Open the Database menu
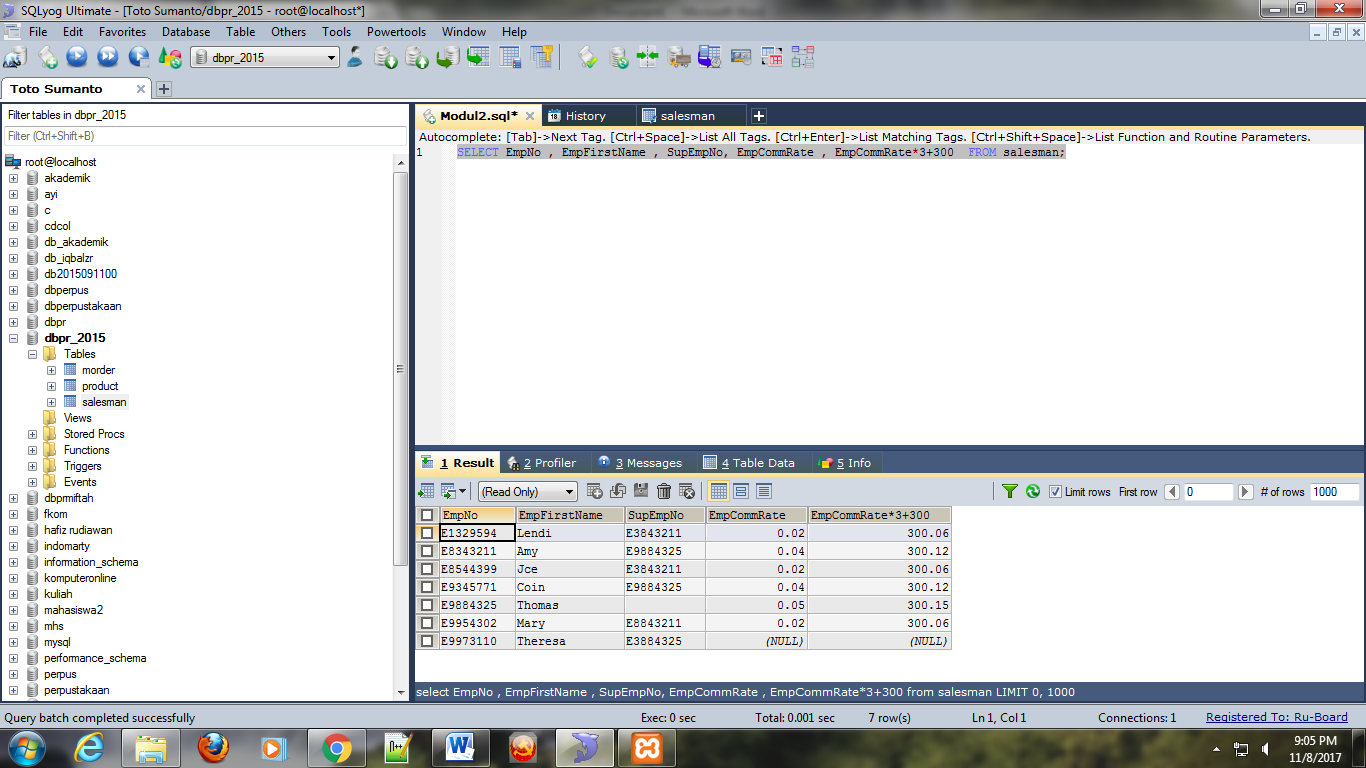1366x768 pixels. [x=186, y=32]
